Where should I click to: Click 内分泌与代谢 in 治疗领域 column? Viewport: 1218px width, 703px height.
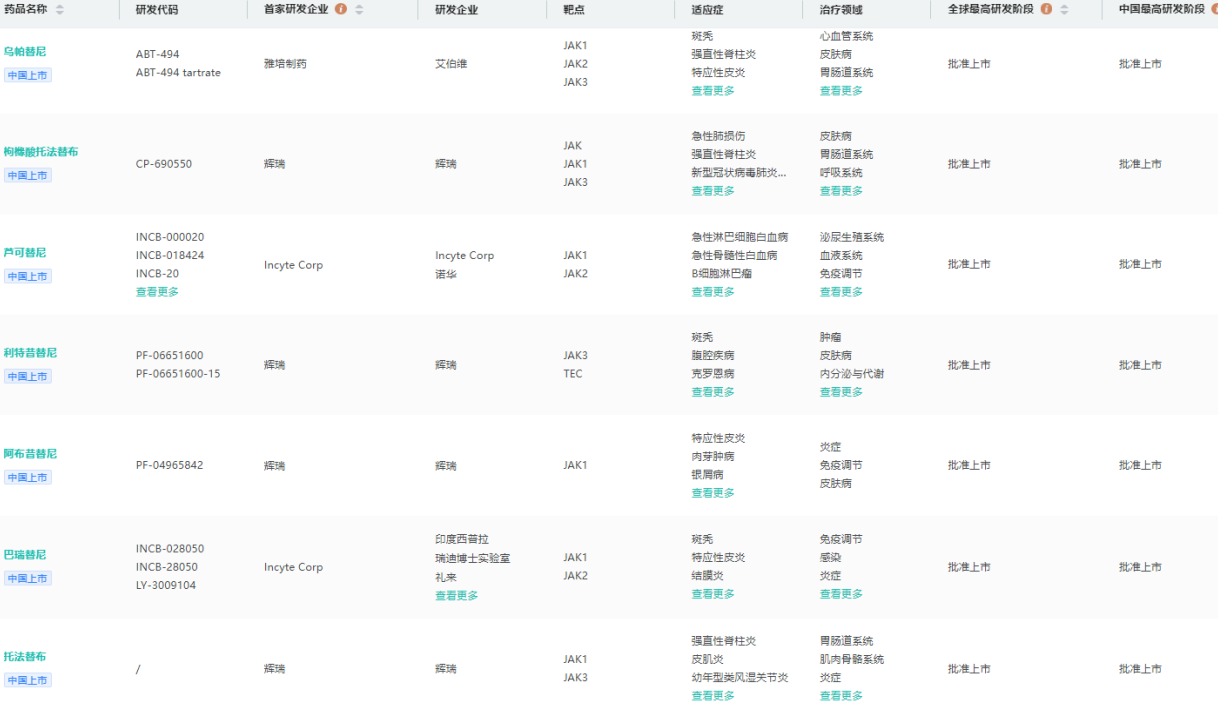point(852,373)
